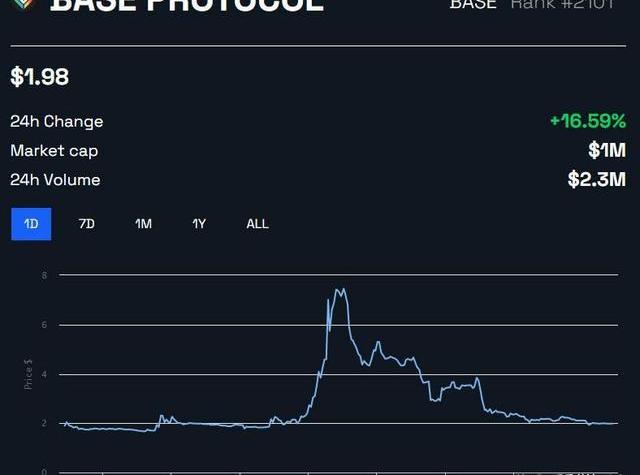Click the $1M market cap value

tap(606, 150)
